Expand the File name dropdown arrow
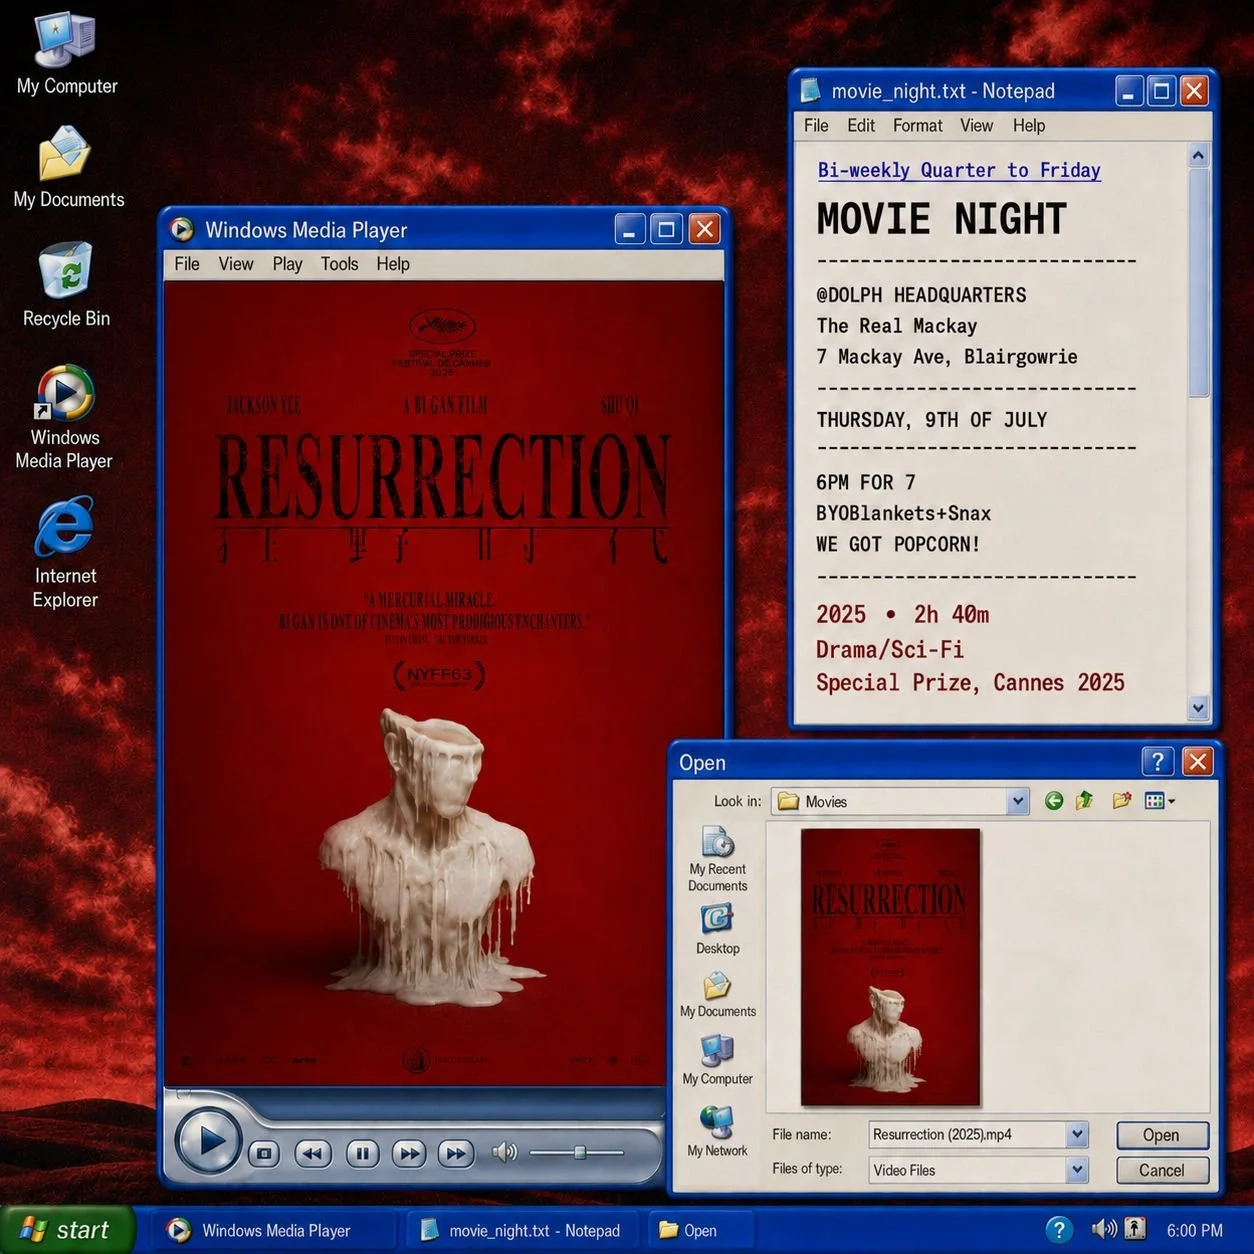Viewport: 1254px width, 1254px height. click(x=1076, y=1135)
